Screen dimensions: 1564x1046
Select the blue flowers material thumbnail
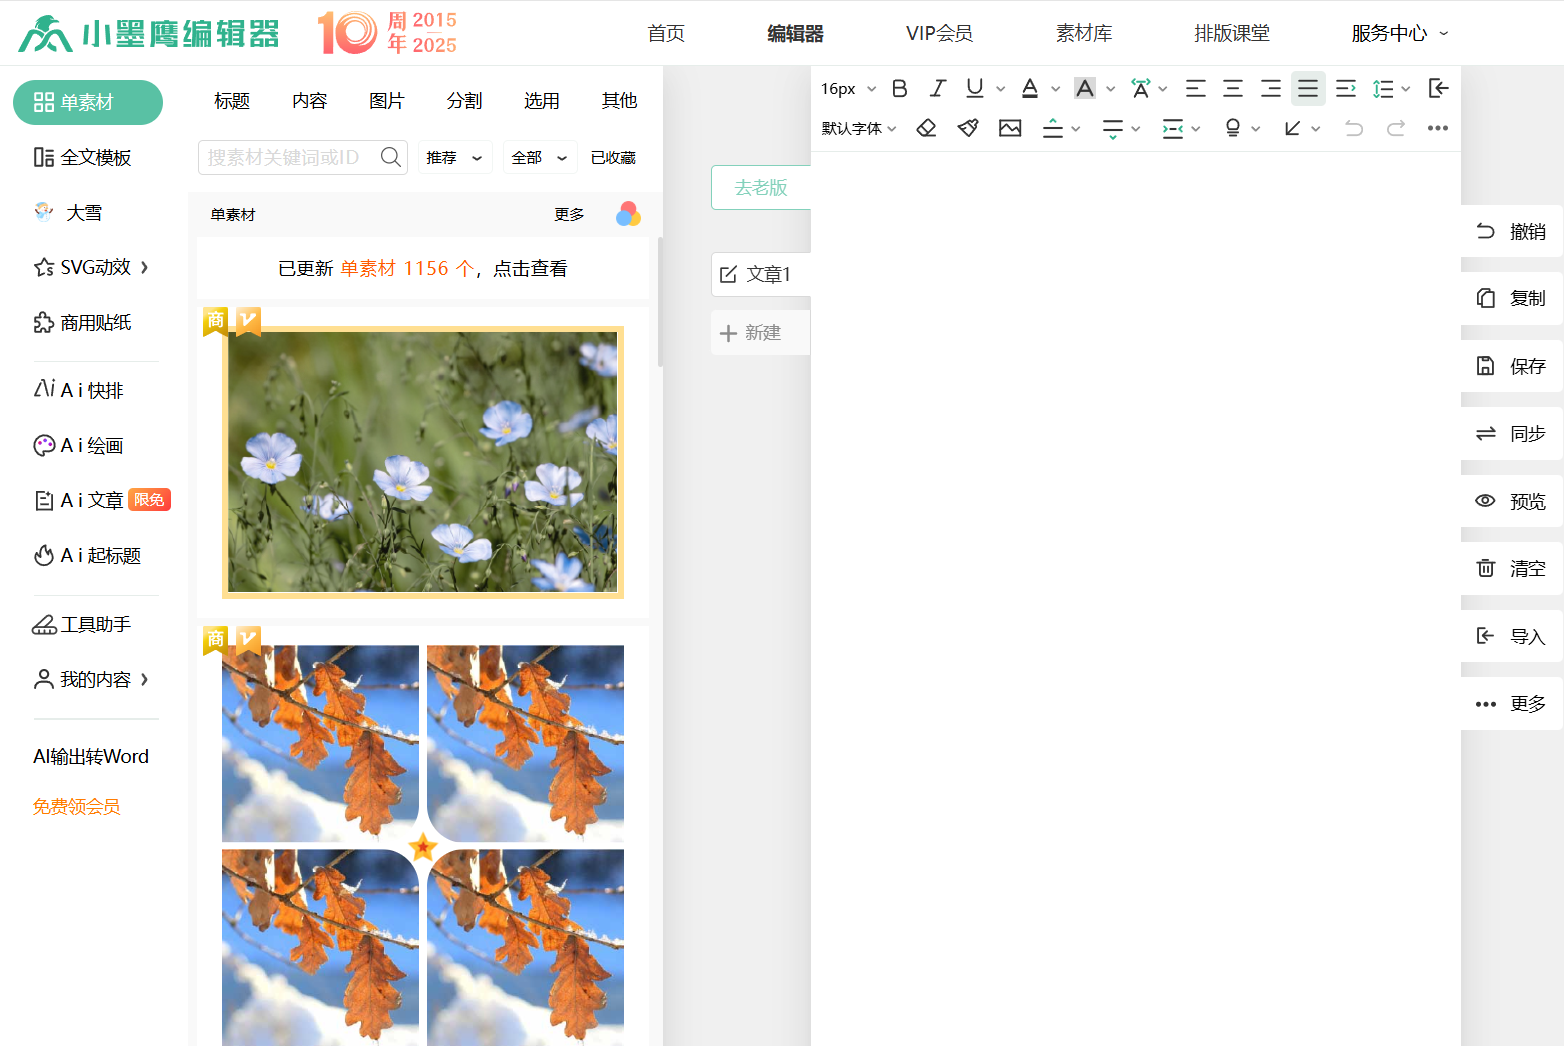[x=422, y=462]
